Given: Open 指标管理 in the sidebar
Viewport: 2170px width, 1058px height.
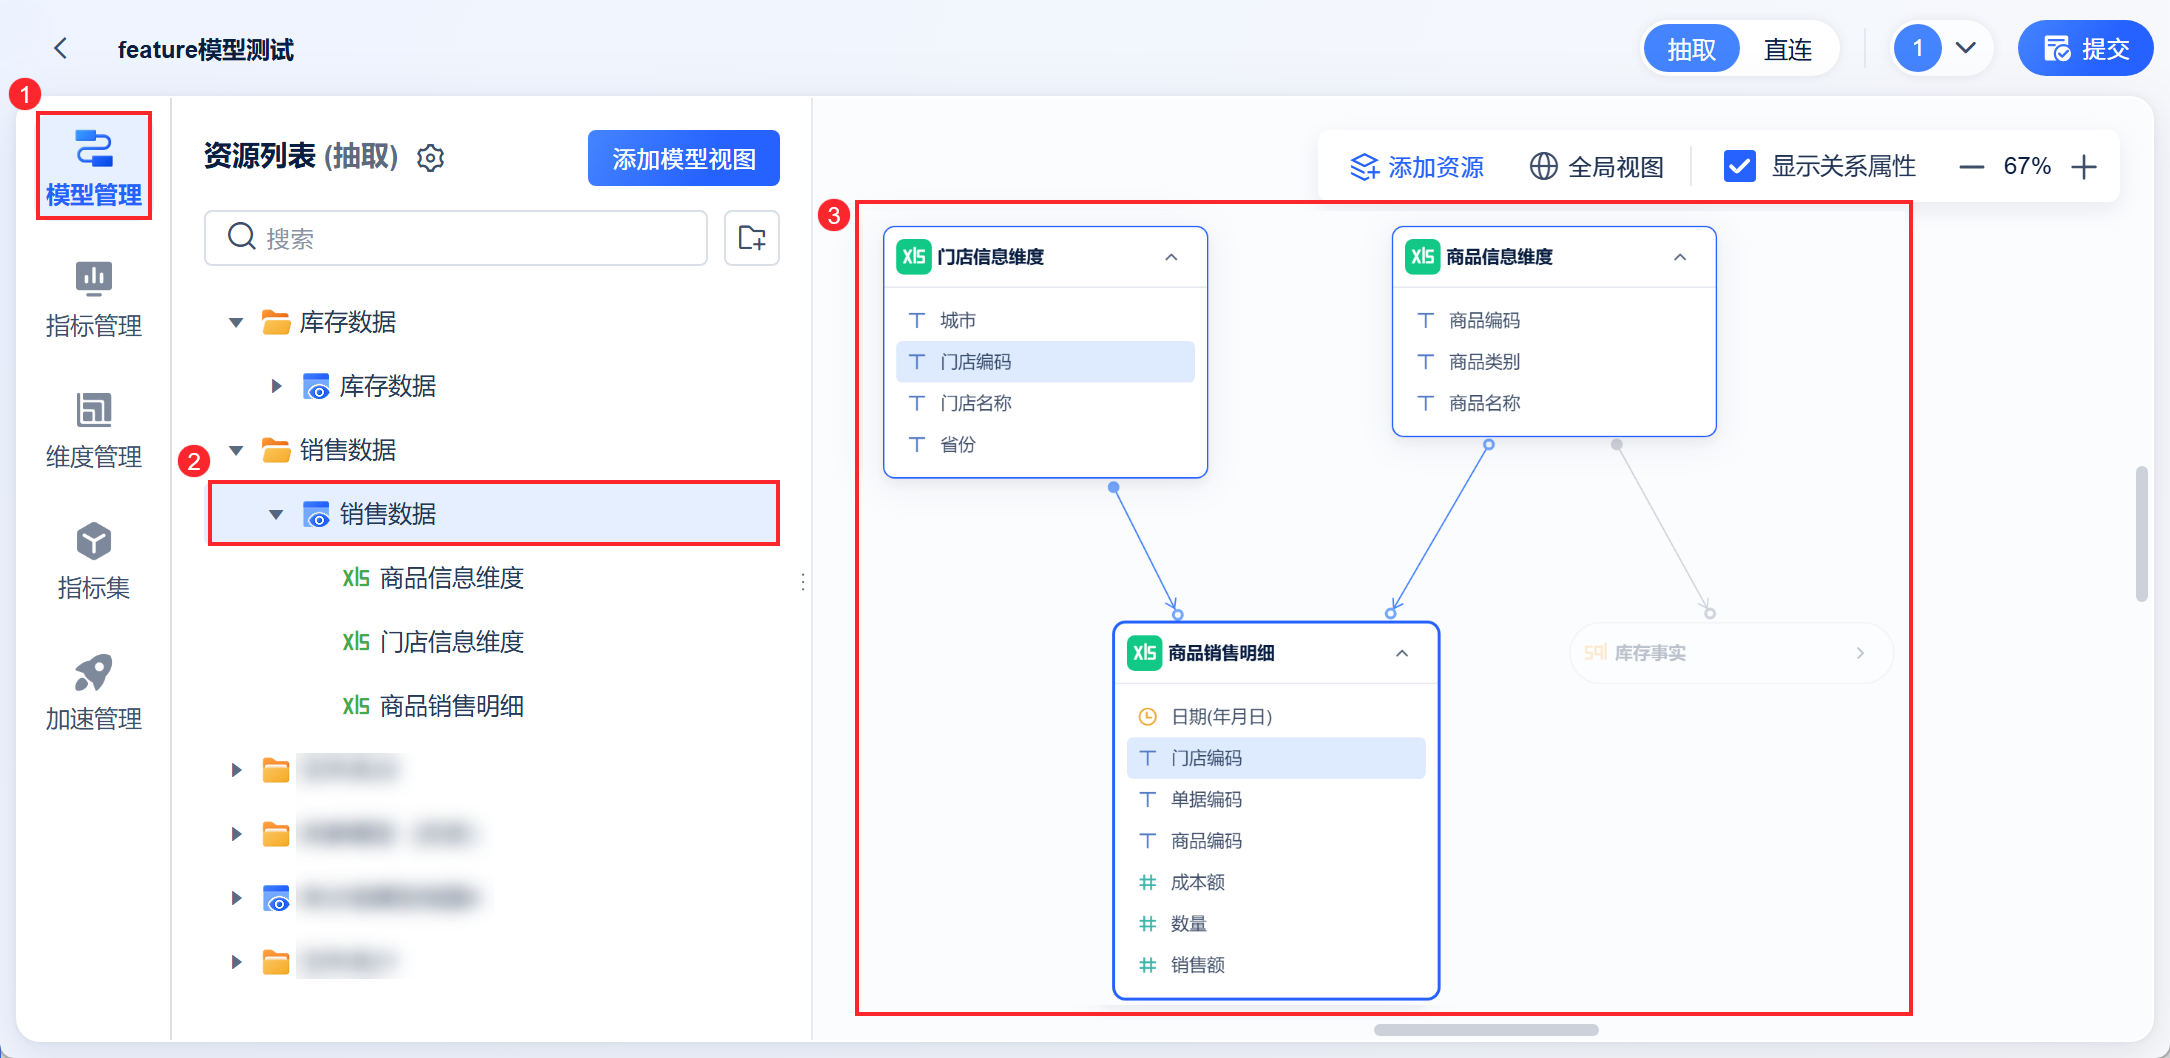Looking at the screenshot, I should (x=94, y=298).
